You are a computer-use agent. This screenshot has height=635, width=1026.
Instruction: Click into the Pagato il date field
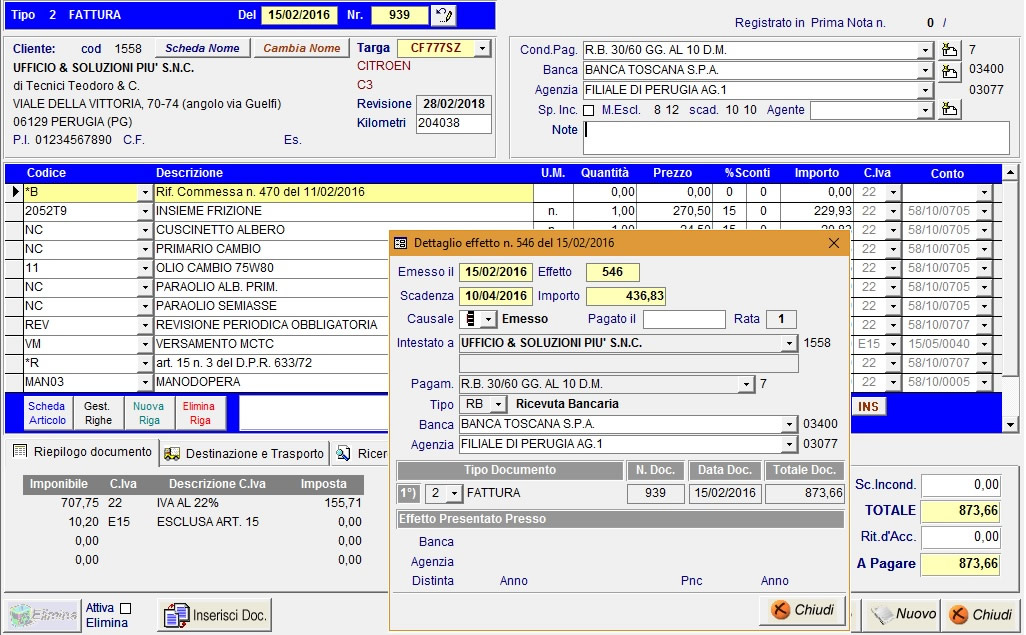tap(684, 319)
